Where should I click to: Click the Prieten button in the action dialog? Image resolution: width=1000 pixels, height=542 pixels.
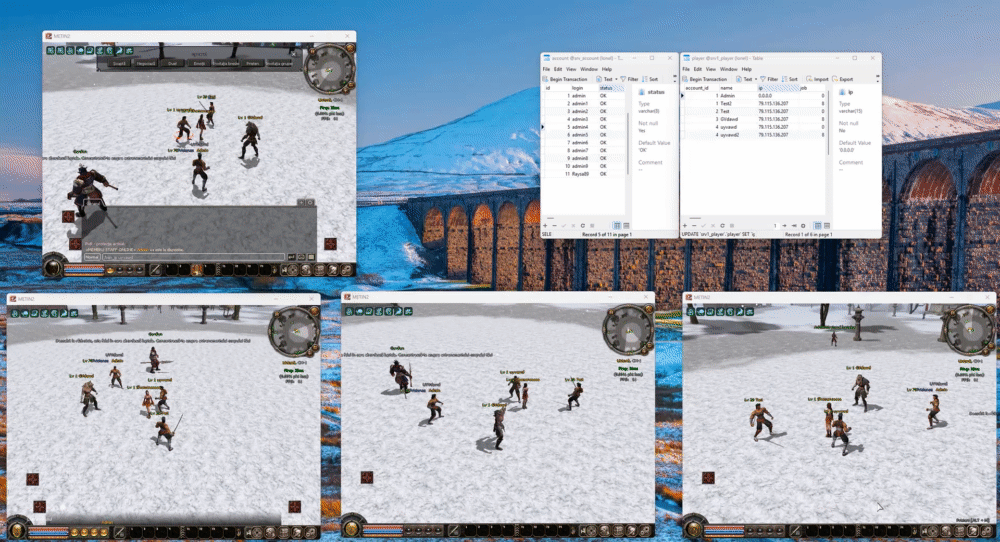253,63
